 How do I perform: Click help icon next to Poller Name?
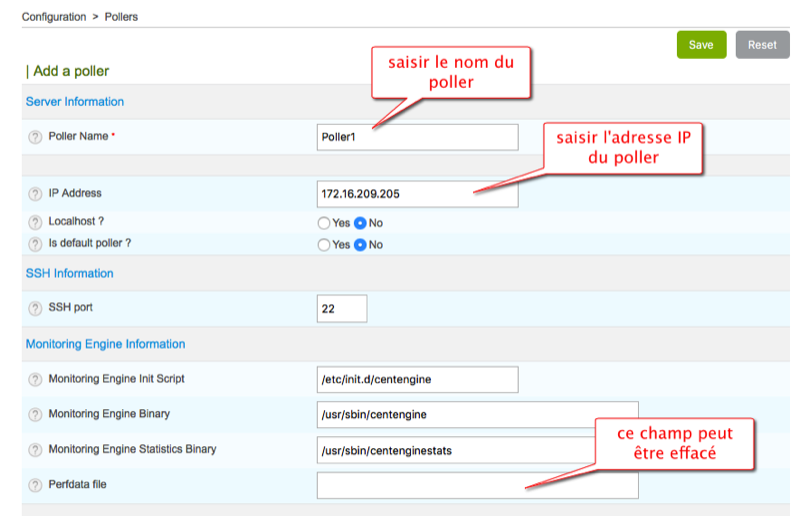[x=35, y=137]
